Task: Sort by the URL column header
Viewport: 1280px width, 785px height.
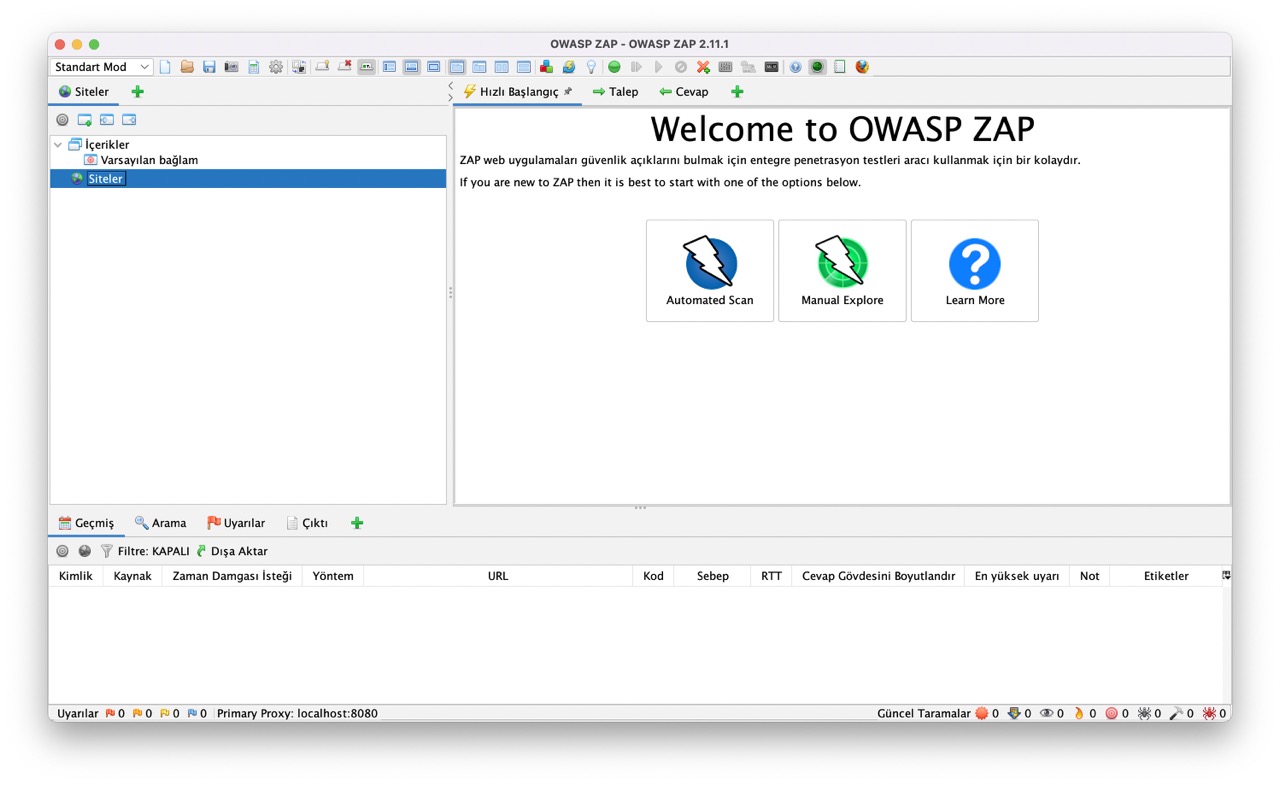Action: pyautogui.click(x=498, y=576)
